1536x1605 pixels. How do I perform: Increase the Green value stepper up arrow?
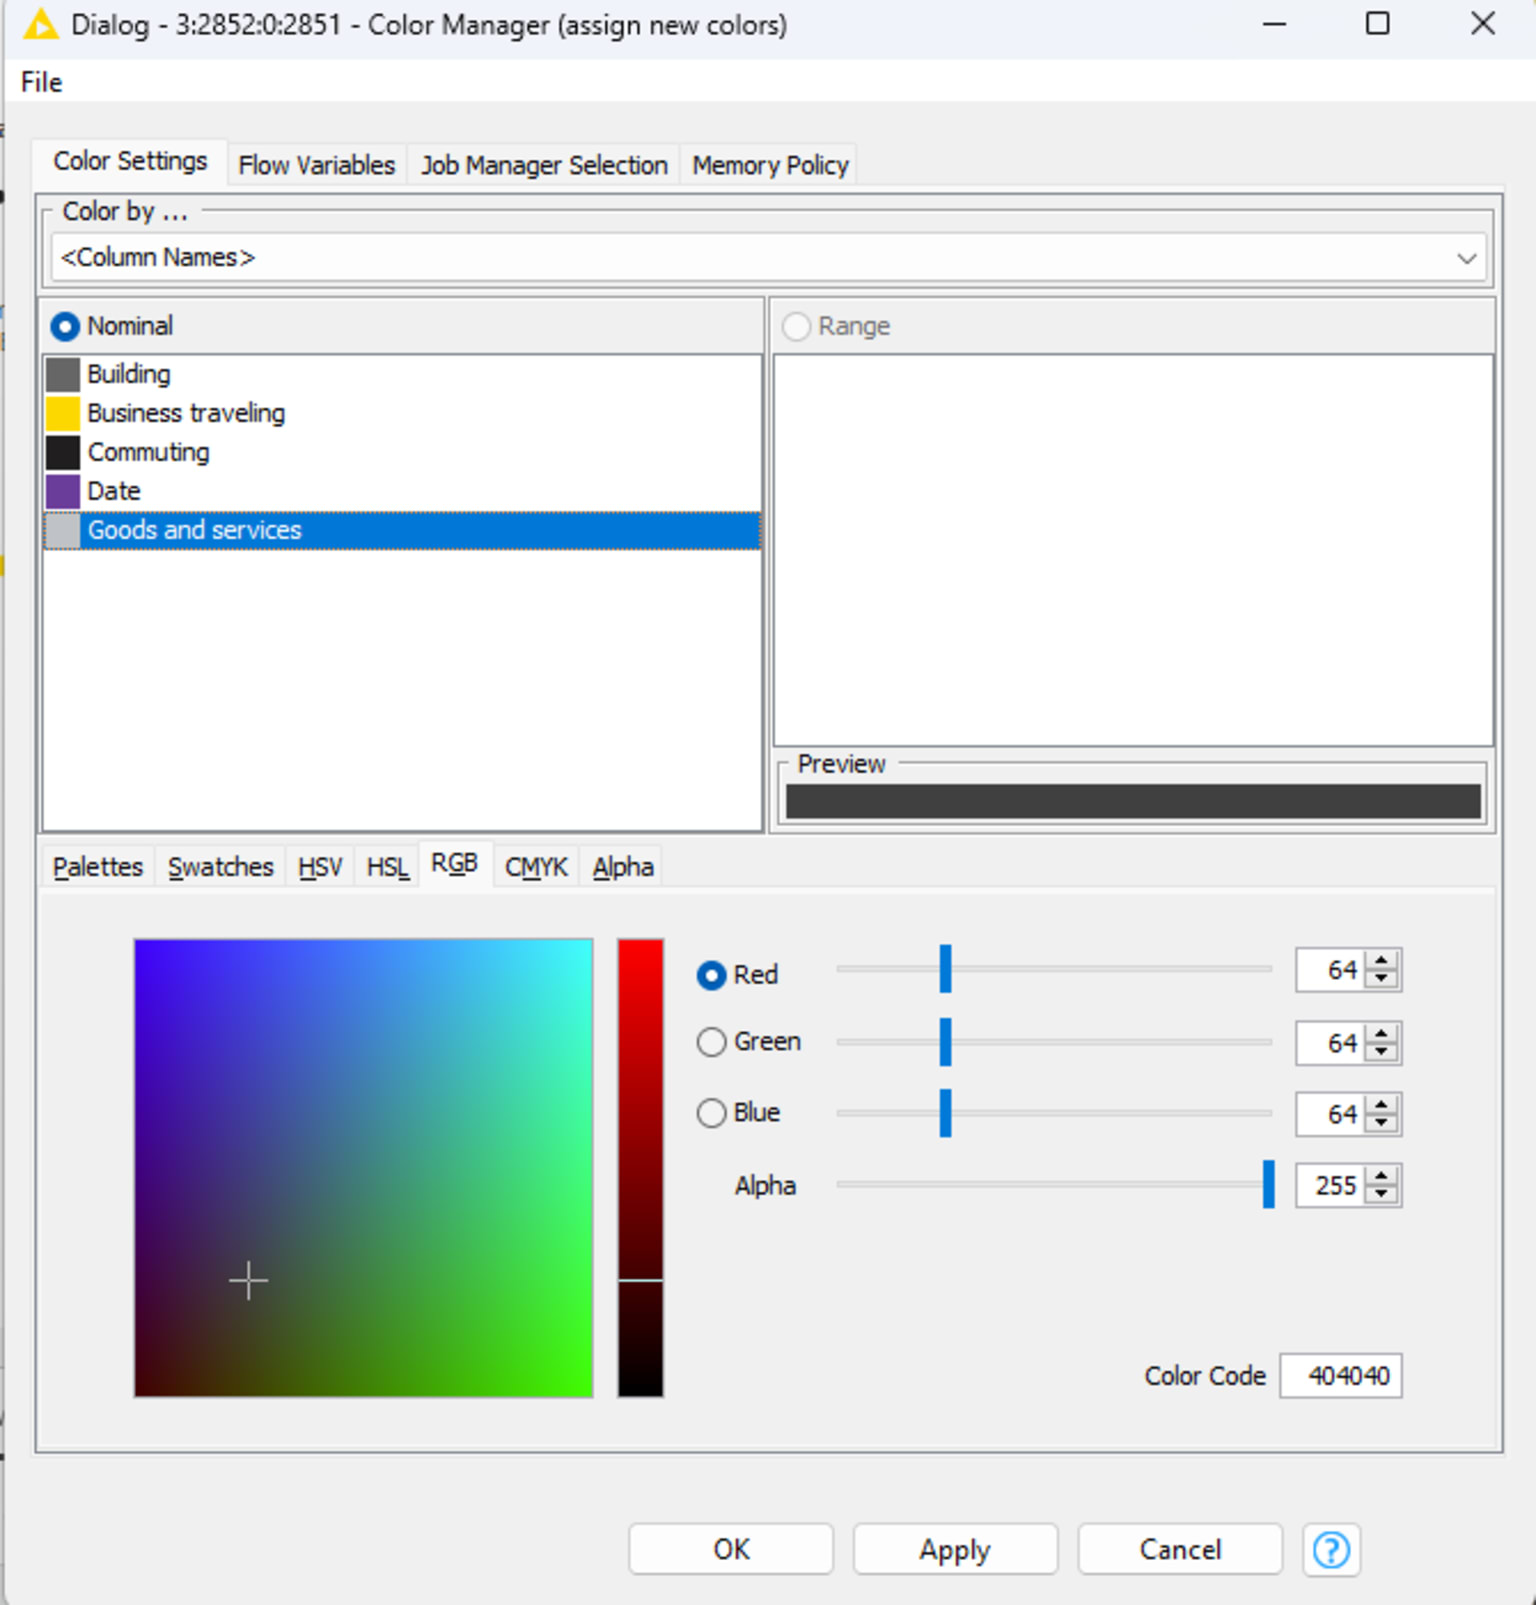[x=1382, y=1034]
